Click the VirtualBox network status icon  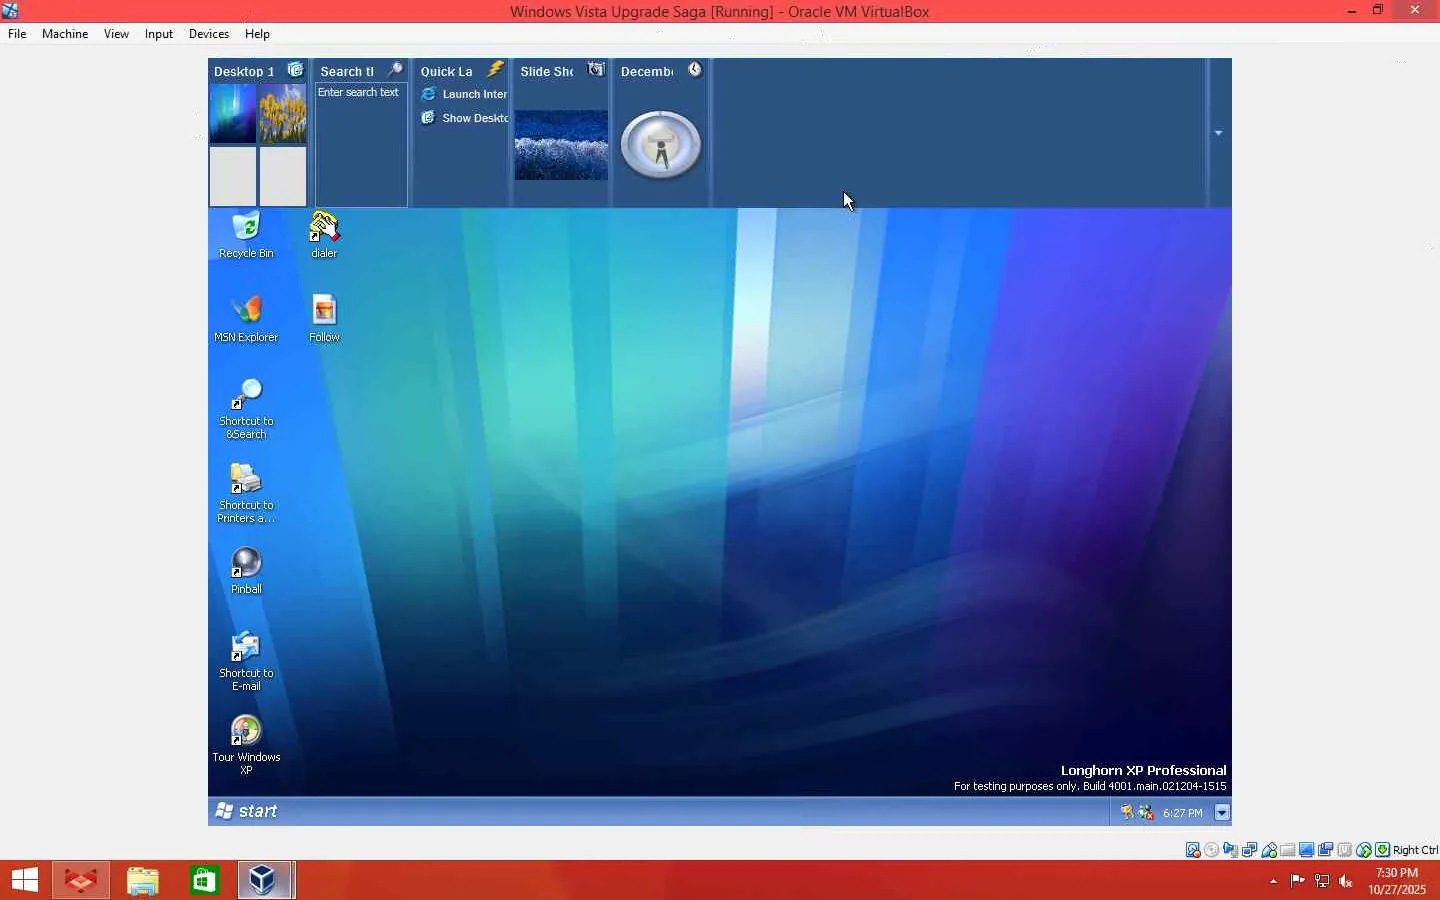pos(1250,850)
